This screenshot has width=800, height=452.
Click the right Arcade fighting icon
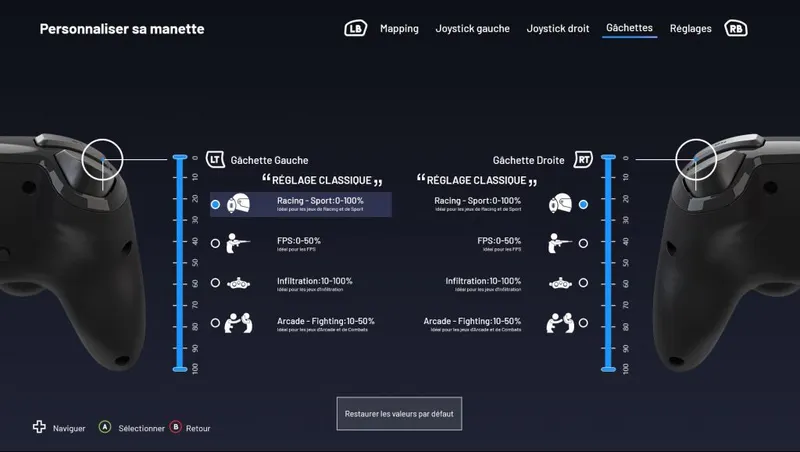coord(559,323)
